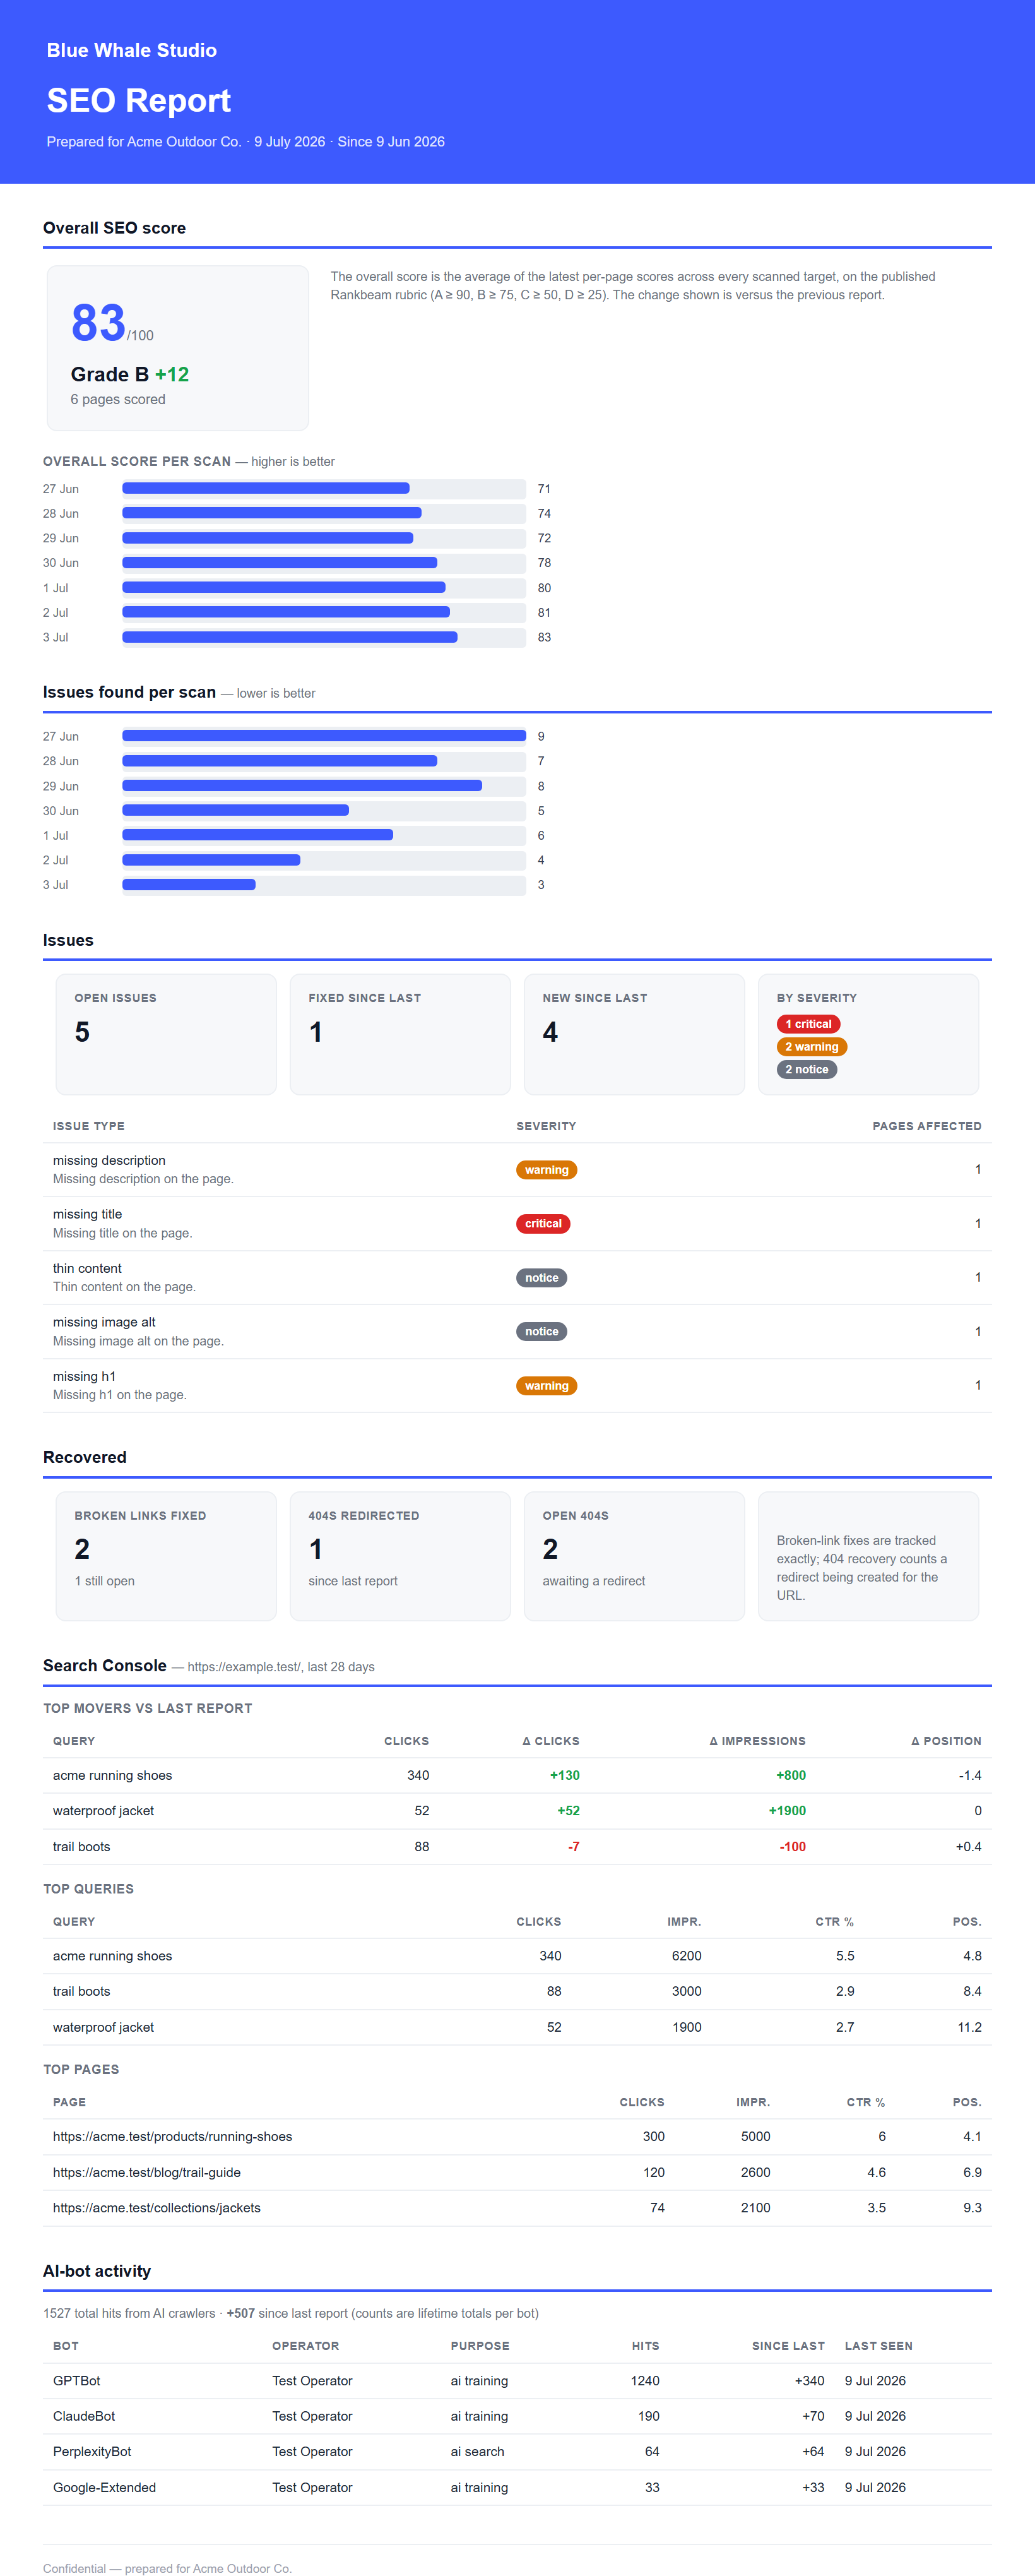Click the CTR % header in Top Queries

tap(834, 1922)
